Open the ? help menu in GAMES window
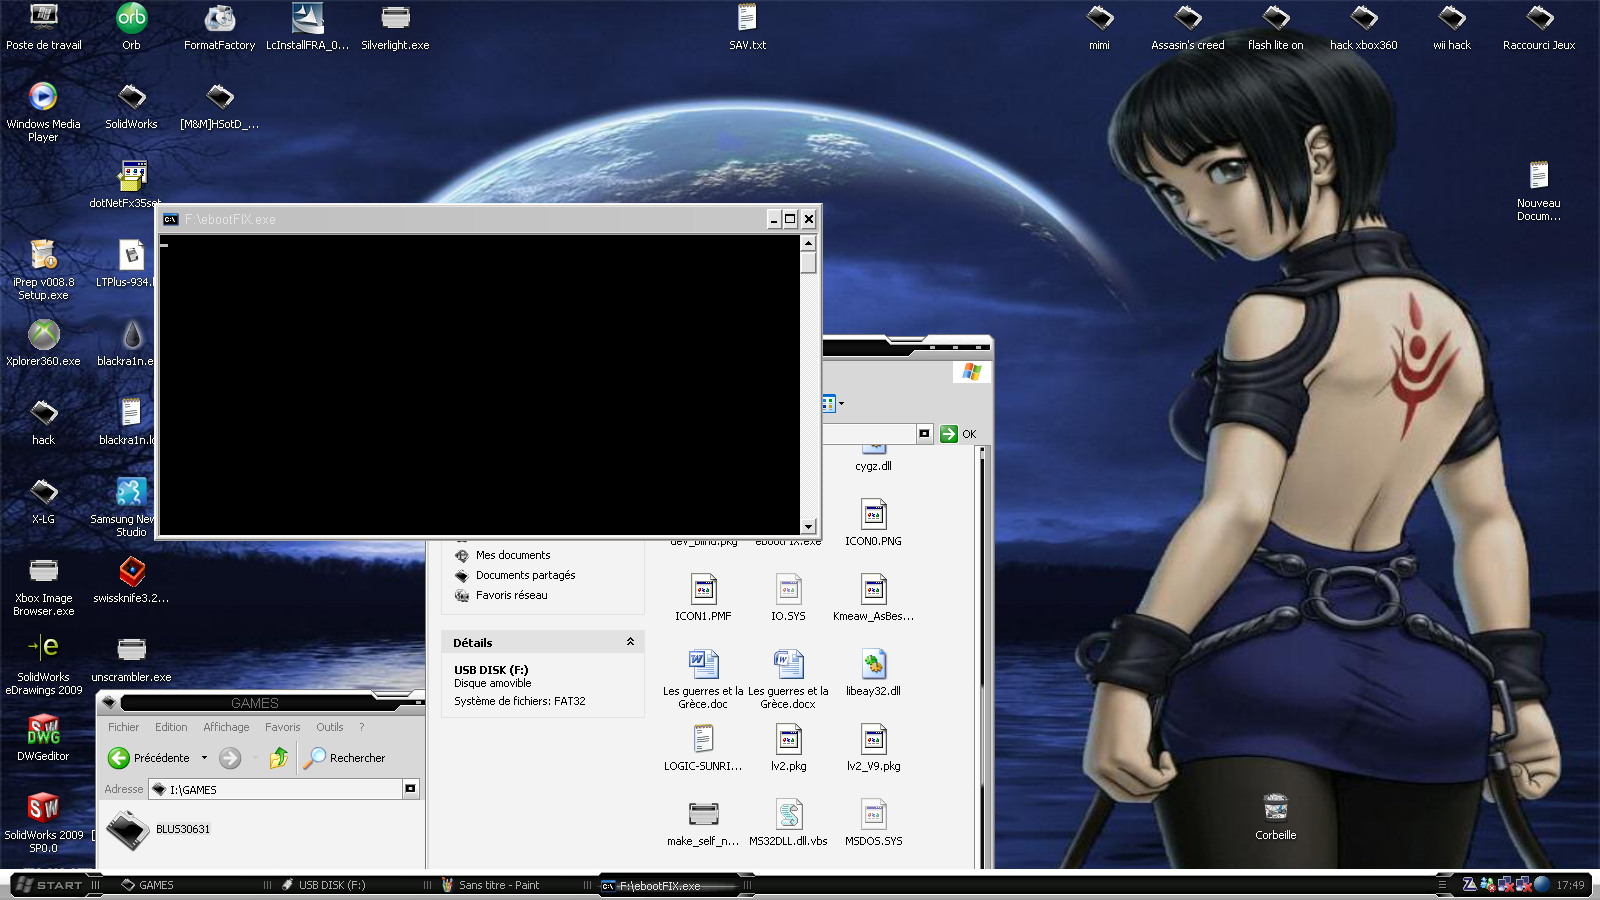 pos(361,727)
